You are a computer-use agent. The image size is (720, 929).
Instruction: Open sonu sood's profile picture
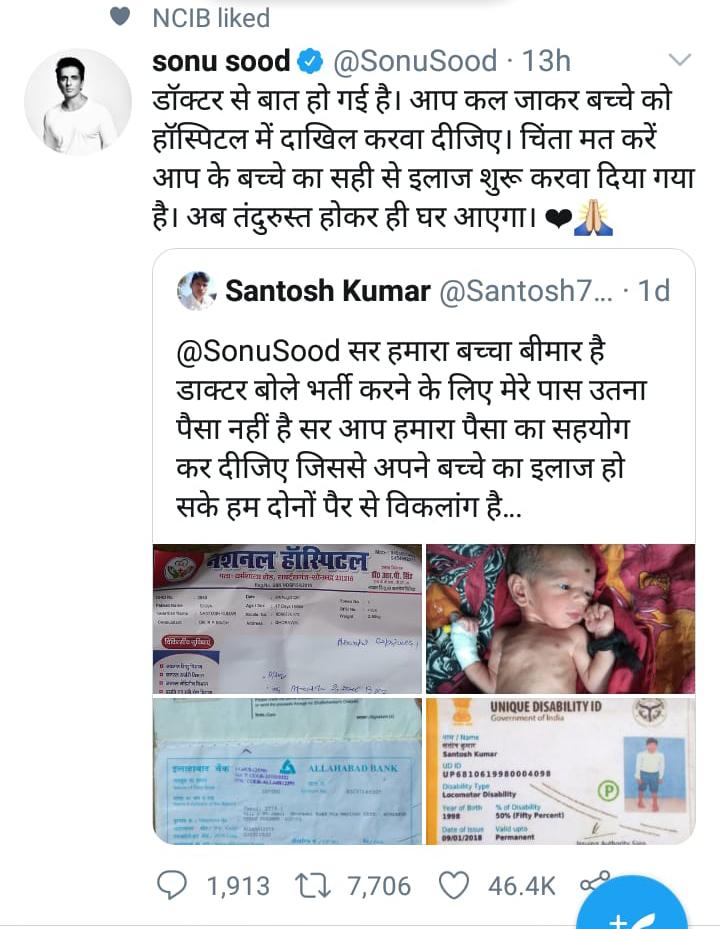point(78,102)
